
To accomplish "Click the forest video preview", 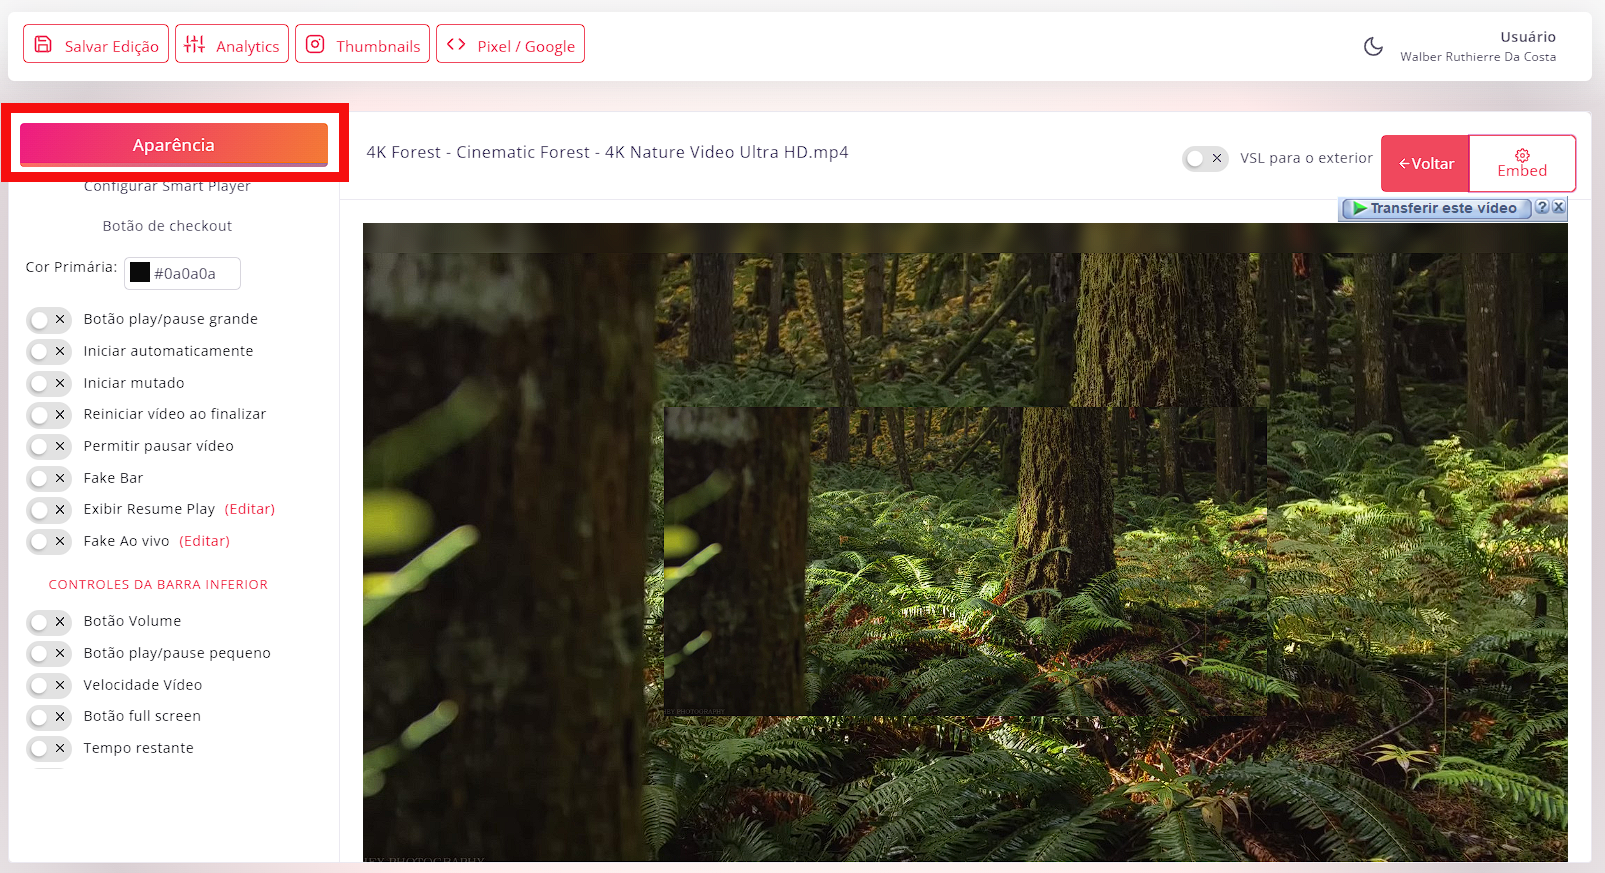I will tap(965, 542).
